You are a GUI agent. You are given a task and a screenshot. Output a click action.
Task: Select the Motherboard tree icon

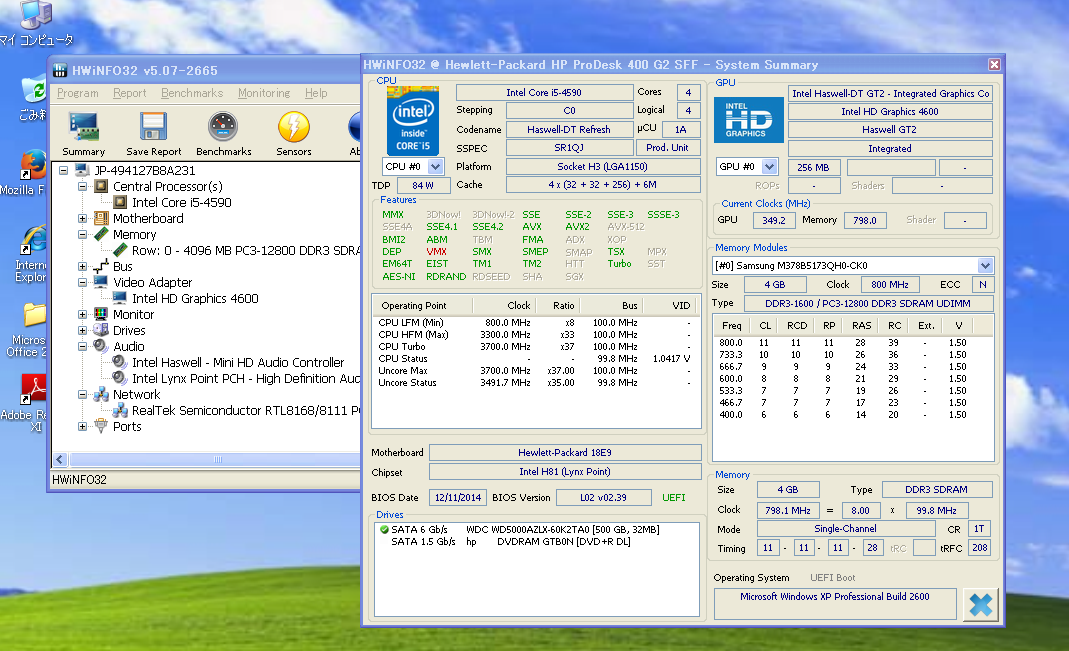tap(101, 218)
